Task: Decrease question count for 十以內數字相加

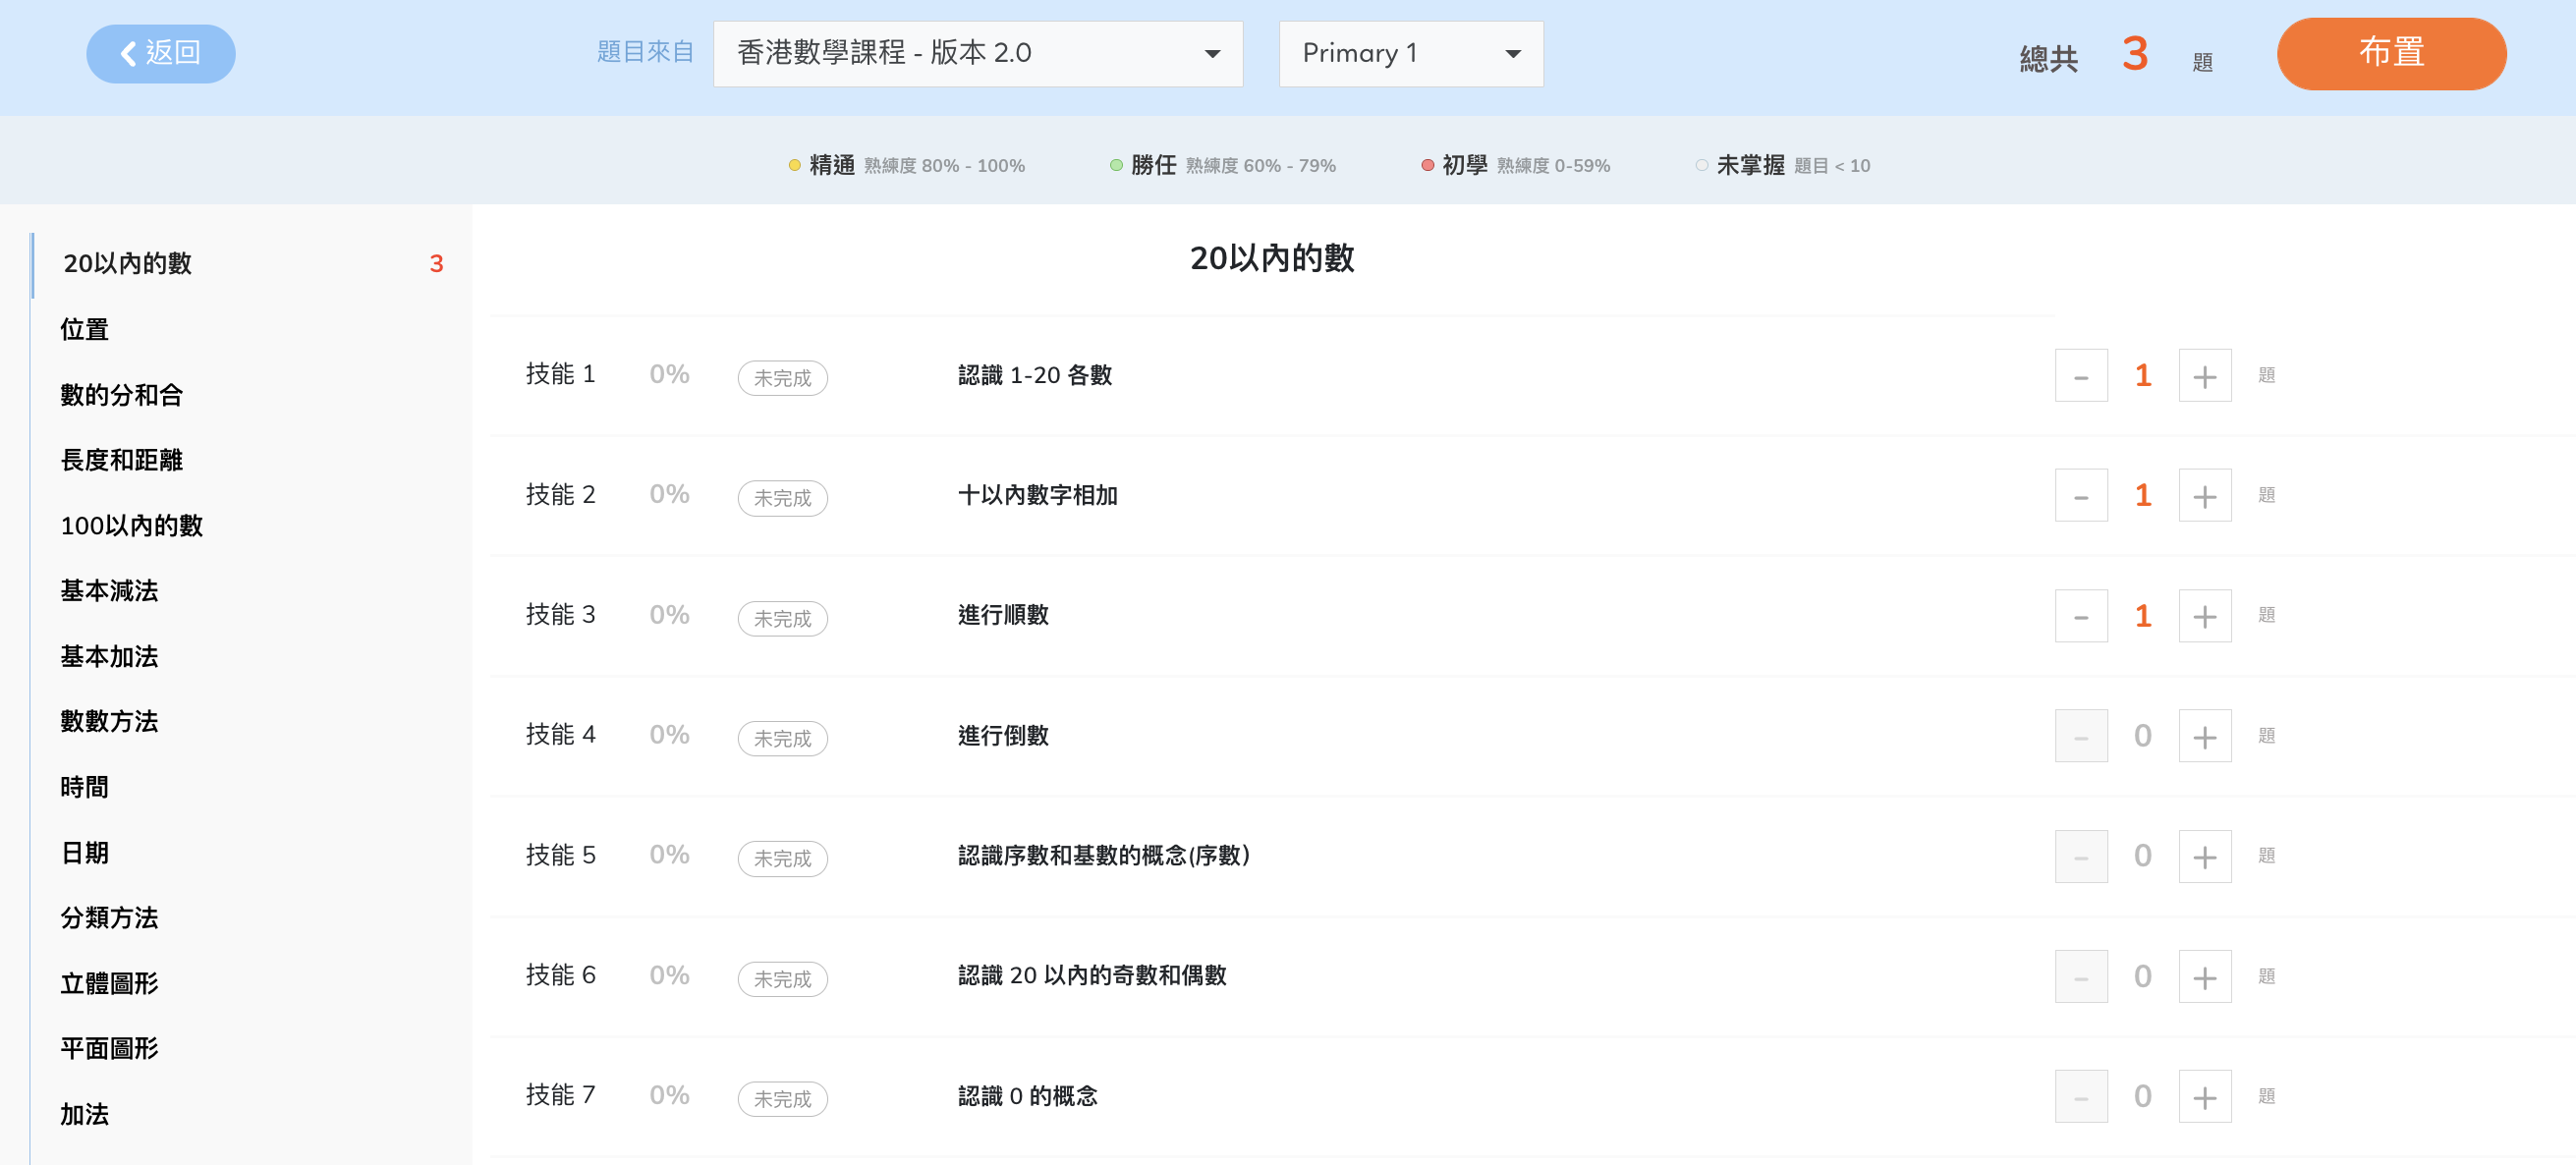Action: point(2080,496)
